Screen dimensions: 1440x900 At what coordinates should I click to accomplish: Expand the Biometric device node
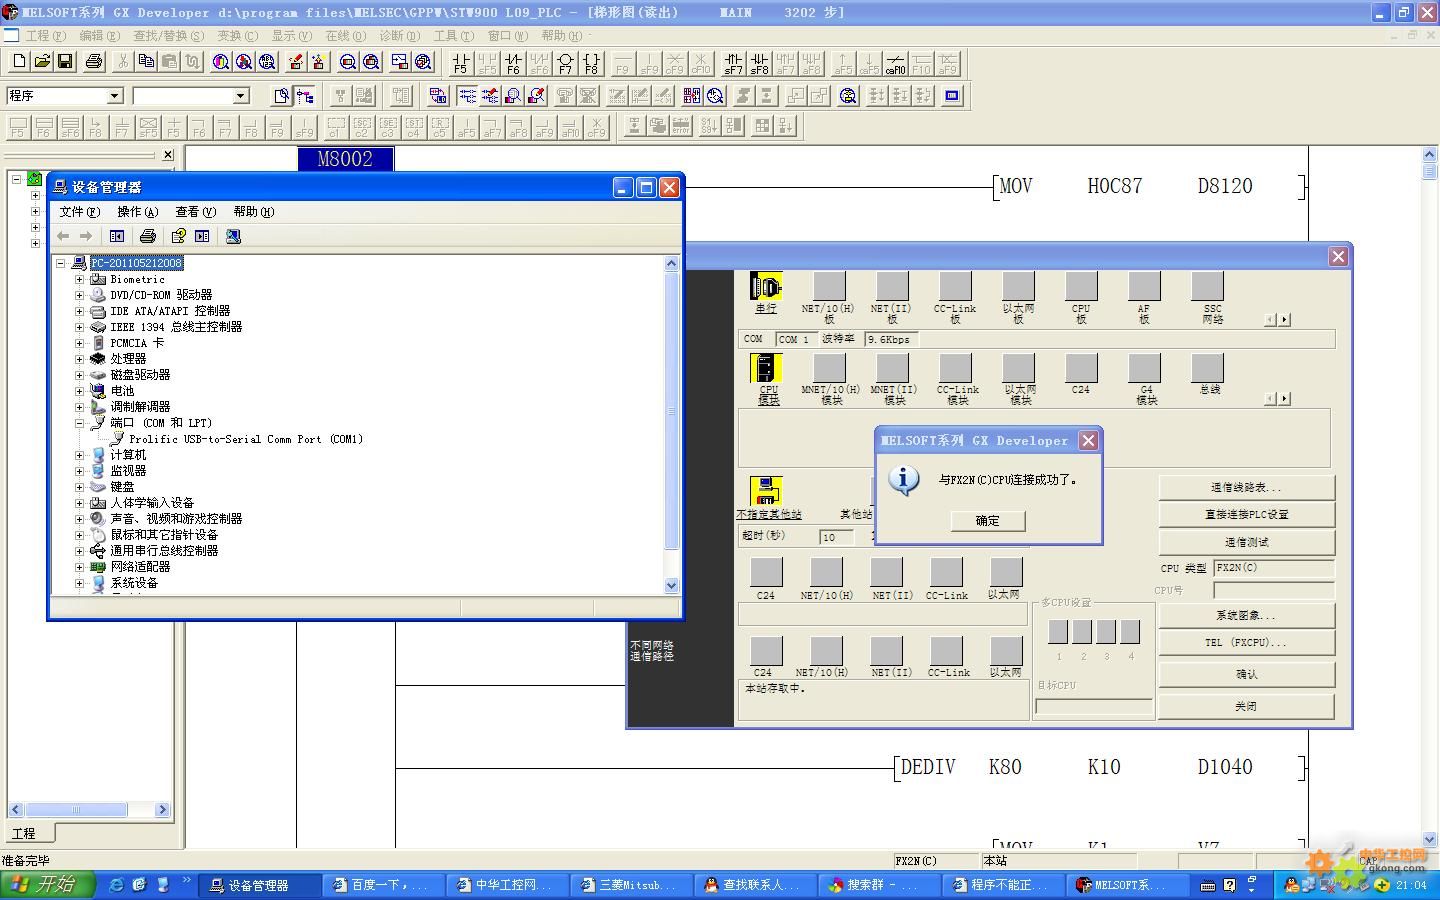[80, 279]
